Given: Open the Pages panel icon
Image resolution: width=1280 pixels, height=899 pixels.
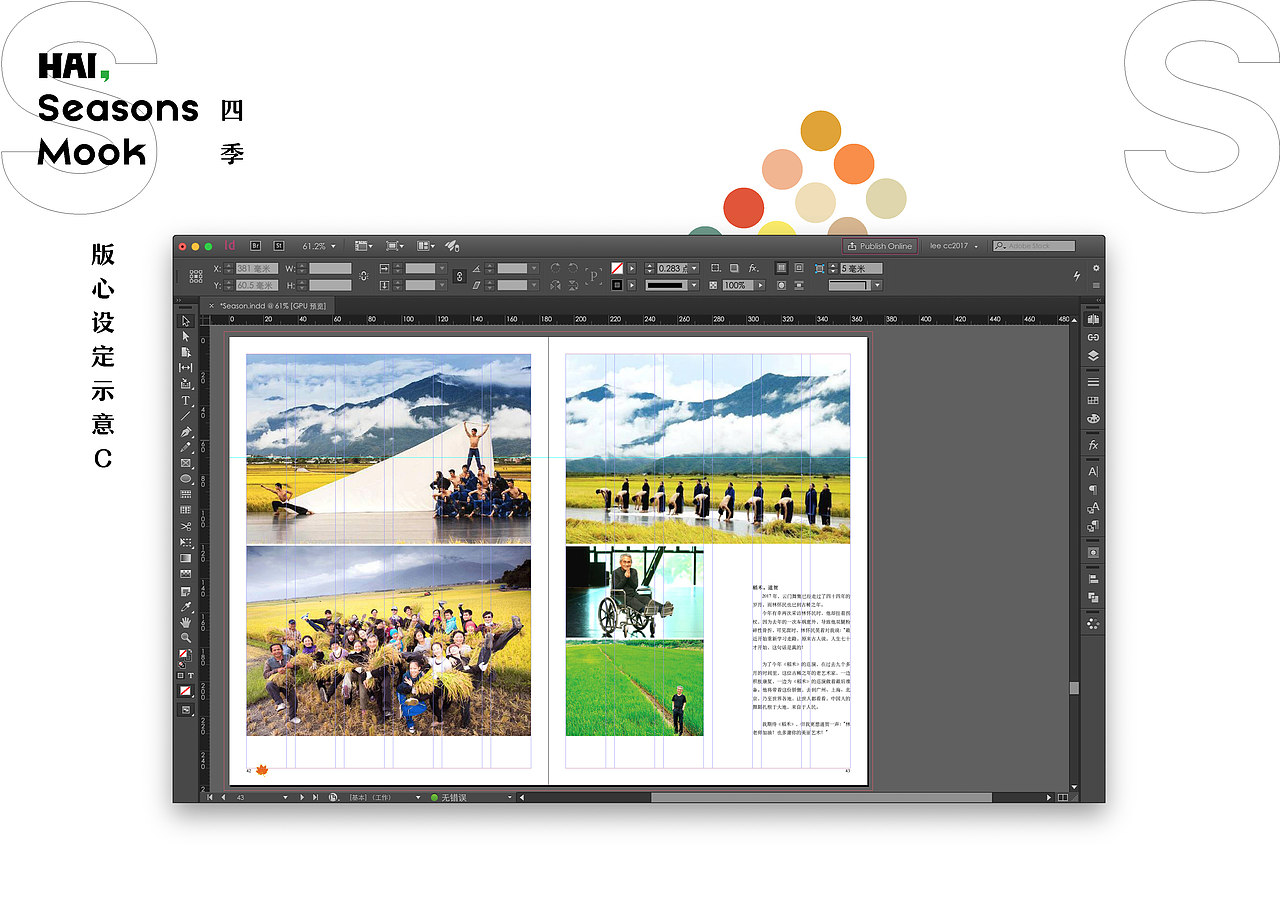Looking at the screenshot, I should tap(1093, 319).
